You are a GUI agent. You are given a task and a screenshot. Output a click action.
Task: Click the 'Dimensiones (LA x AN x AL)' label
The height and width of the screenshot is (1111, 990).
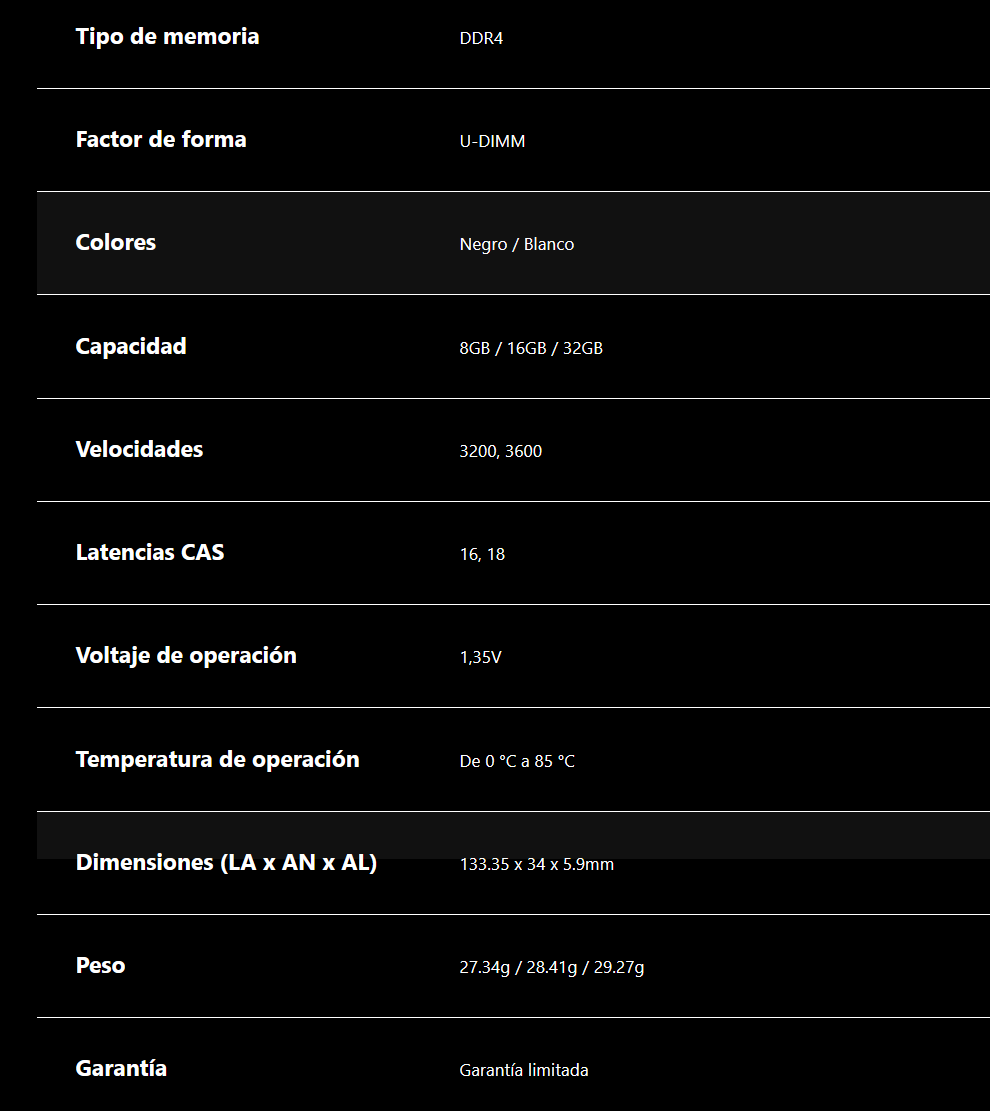pos(226,862)
